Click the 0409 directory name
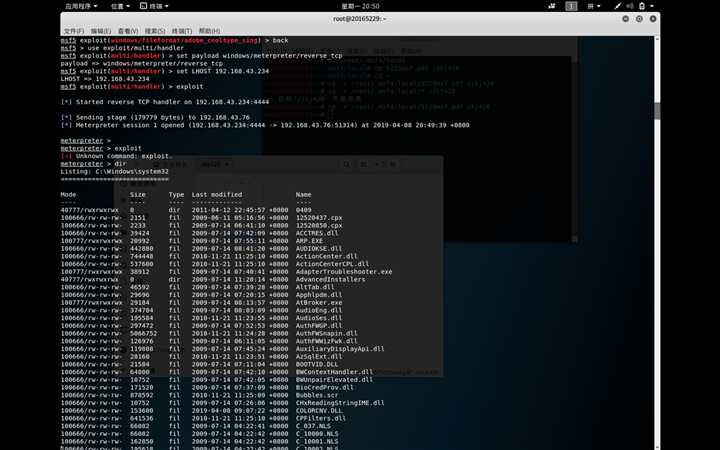720x450 pixels. point(304,210)
